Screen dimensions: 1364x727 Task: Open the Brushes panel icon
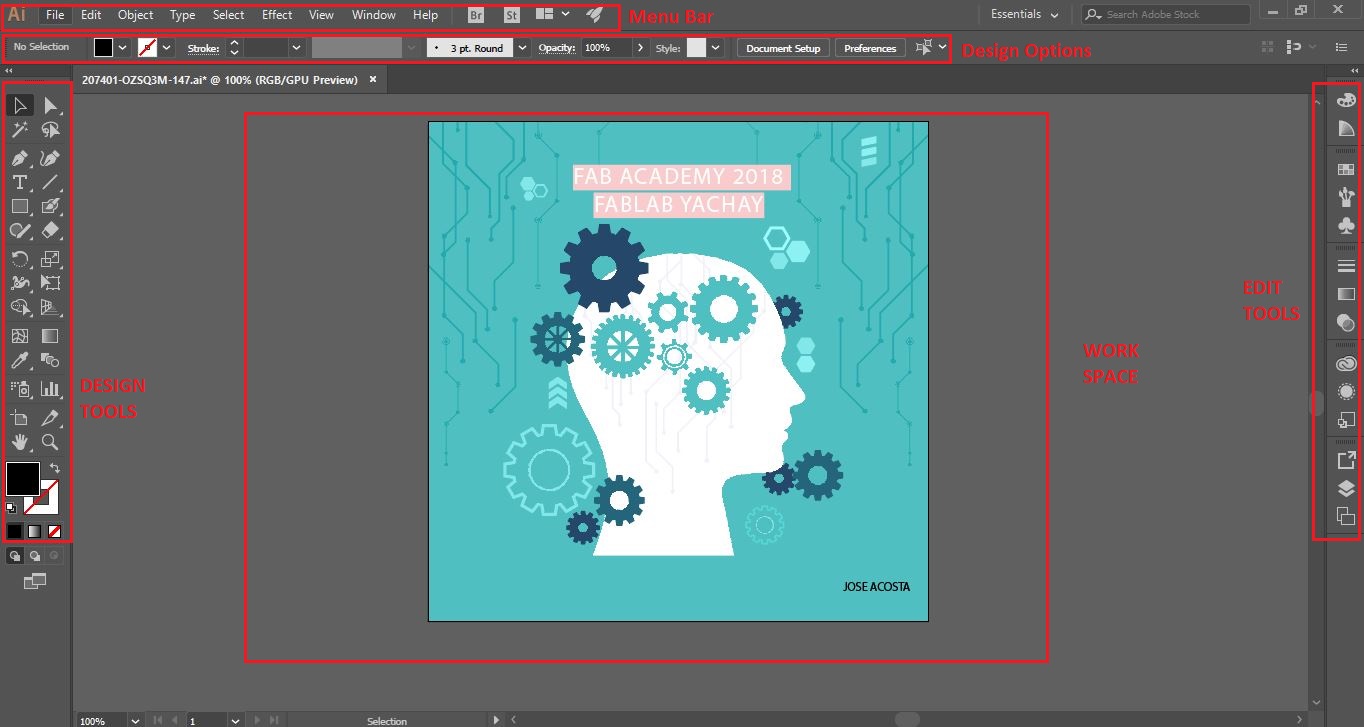point(1346,196)
